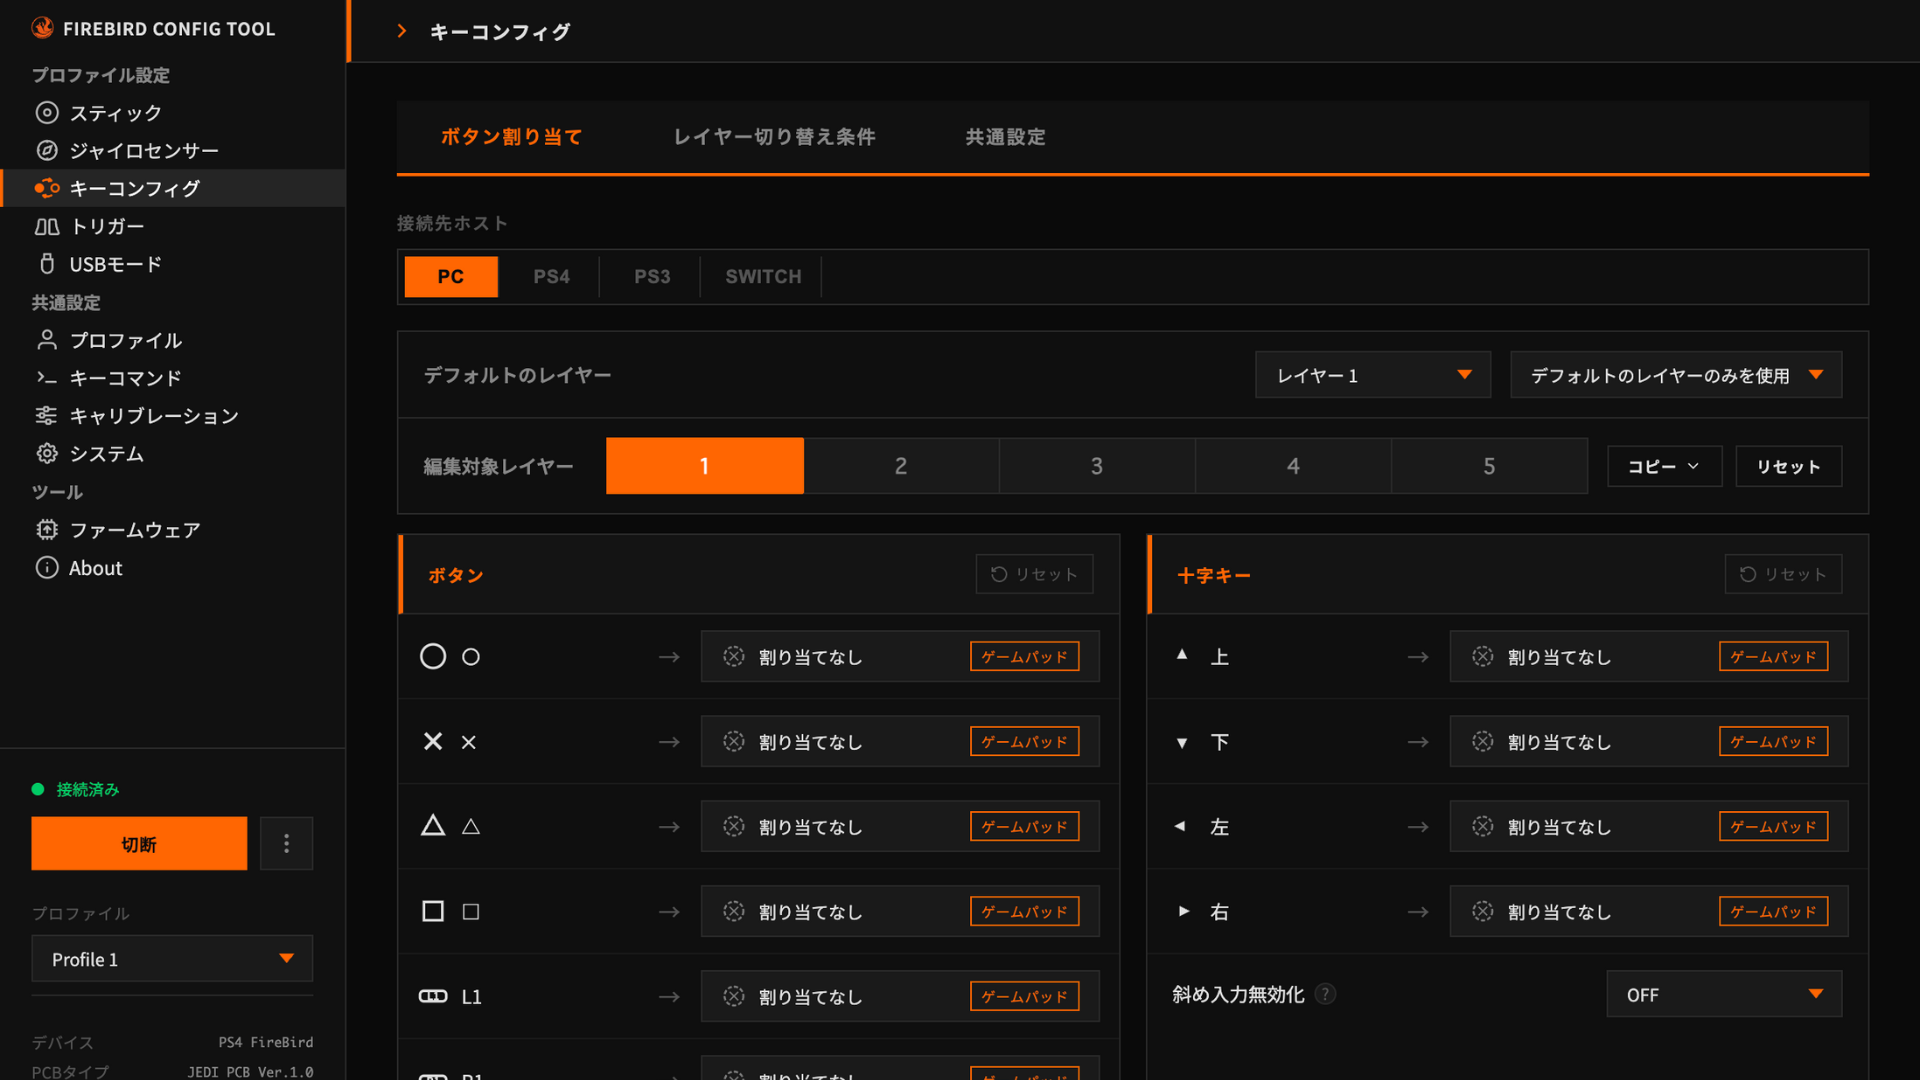This screenshot has height=1080, width=1920.
Task: Click the breadcrumb chevron before キーコンフィグ
Action: (x=402, y=31)
